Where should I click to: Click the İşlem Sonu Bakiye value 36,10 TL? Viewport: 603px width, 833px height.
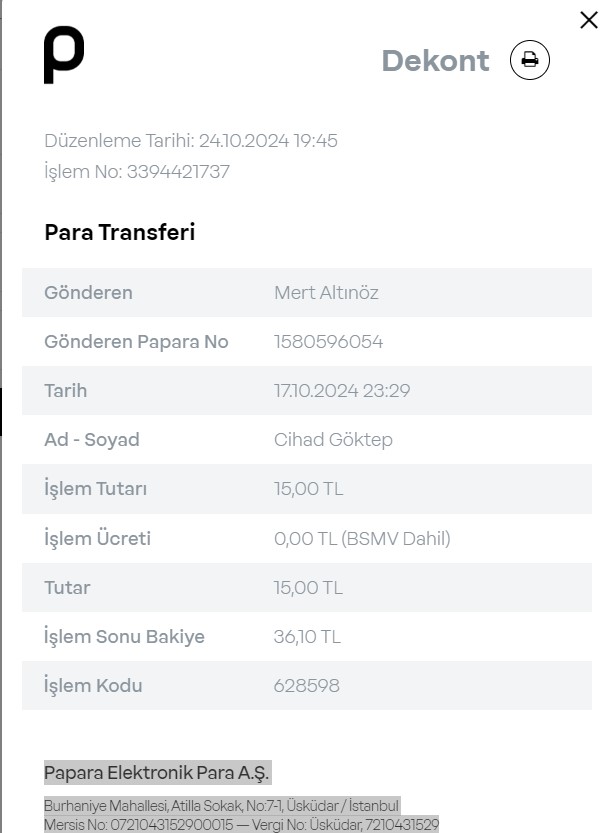[307, 636]
